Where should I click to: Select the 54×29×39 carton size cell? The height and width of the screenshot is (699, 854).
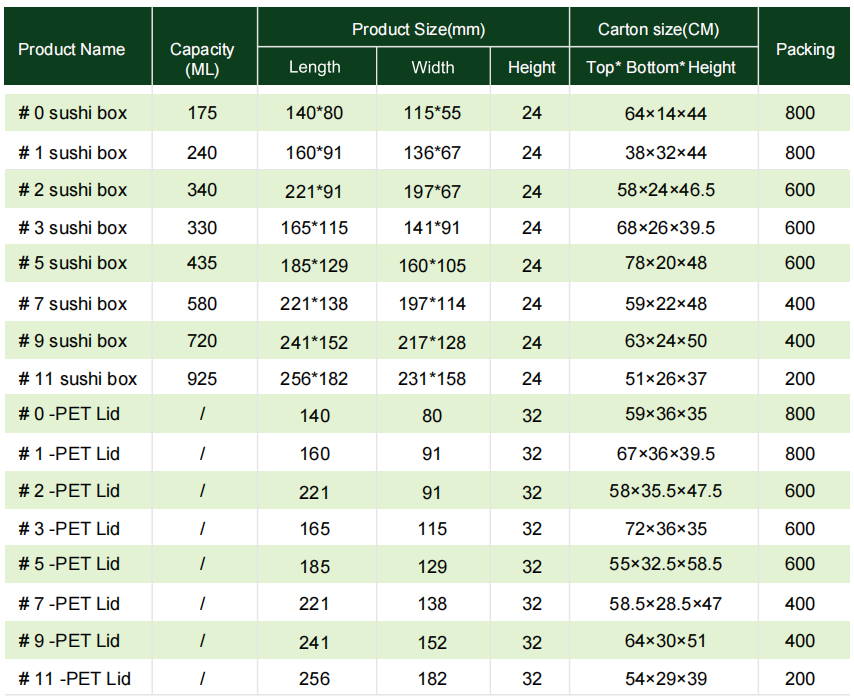[x=665, y=679]
